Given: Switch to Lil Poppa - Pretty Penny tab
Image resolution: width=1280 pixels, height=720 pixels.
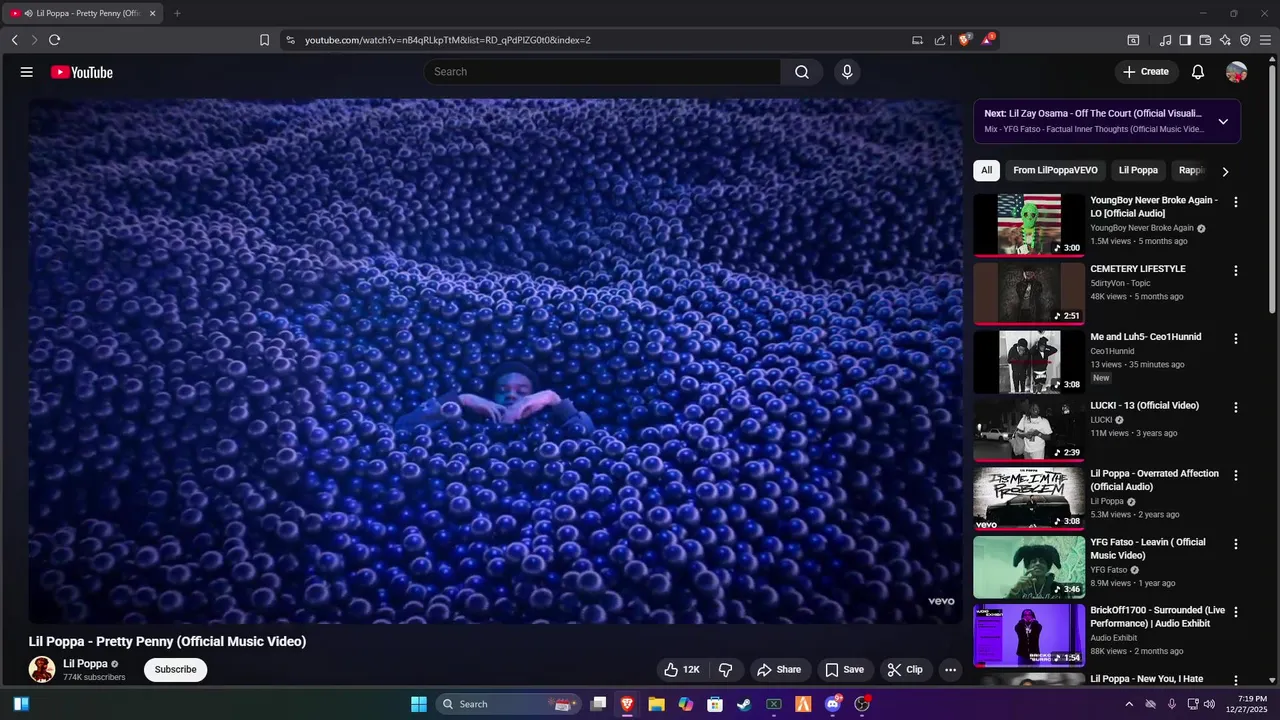Looking at the screenshot, I should coord(84,13).
